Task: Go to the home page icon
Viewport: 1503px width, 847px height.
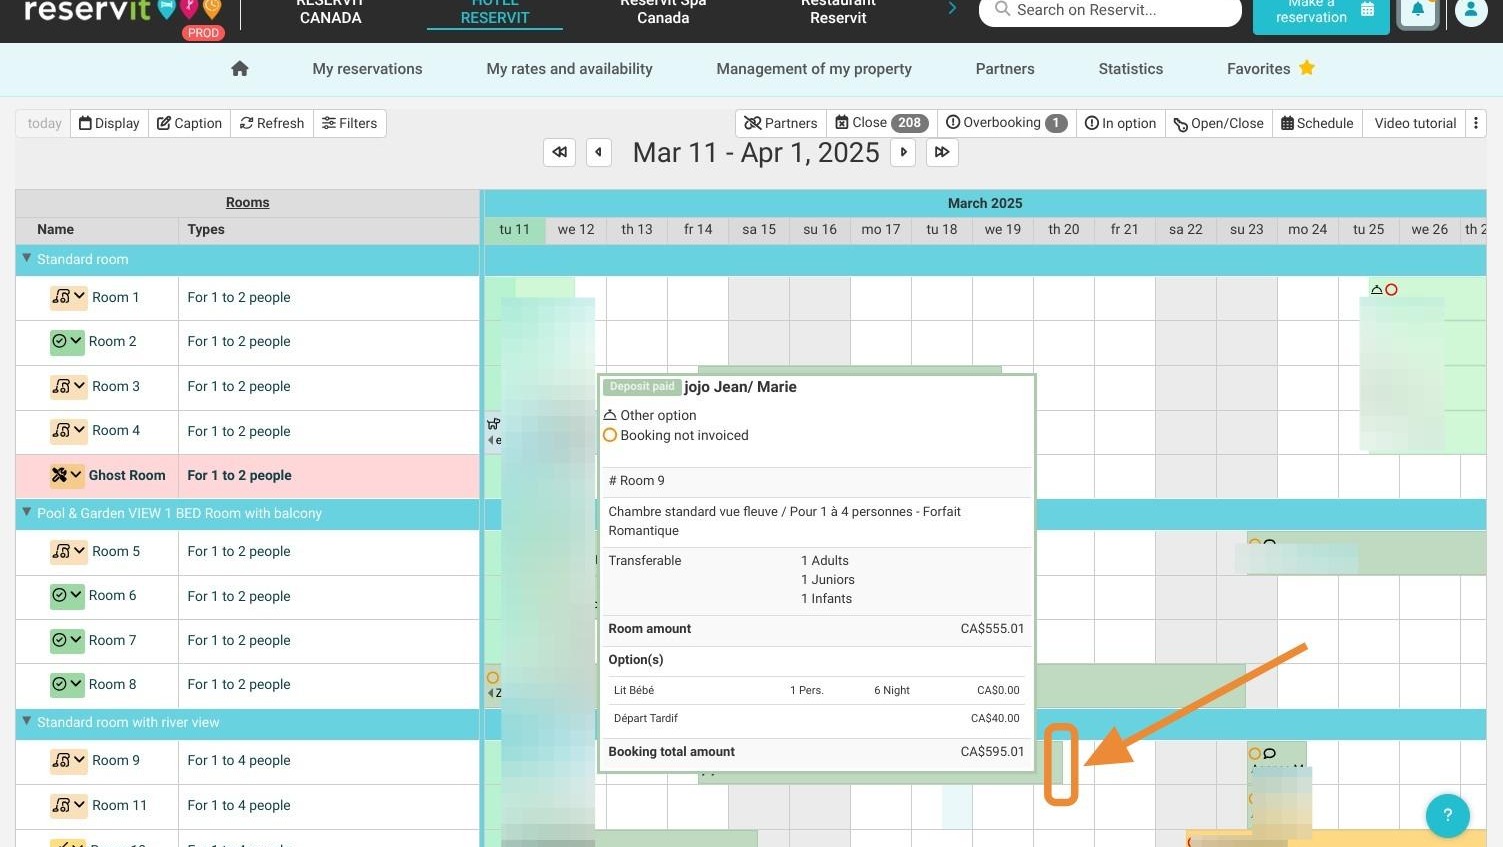Action: (x=239, y=69)
